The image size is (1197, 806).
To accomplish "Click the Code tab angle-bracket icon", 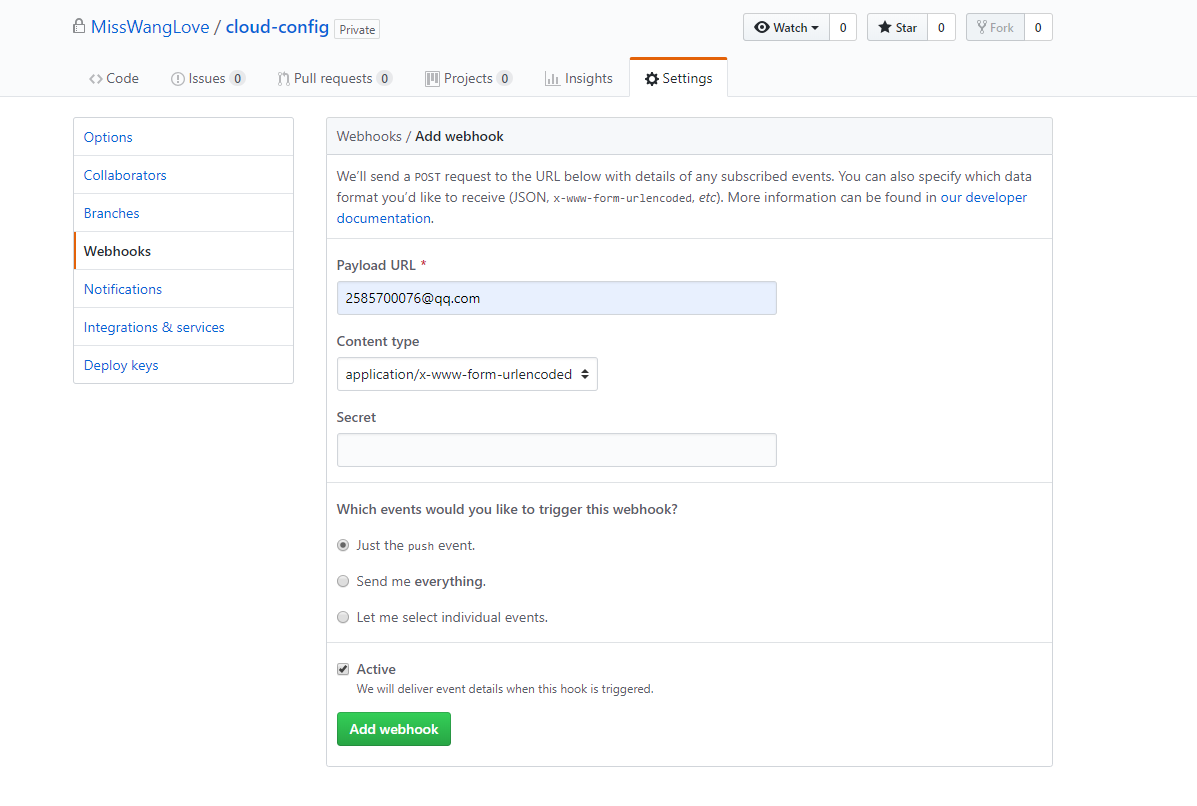I will [95, 79].
